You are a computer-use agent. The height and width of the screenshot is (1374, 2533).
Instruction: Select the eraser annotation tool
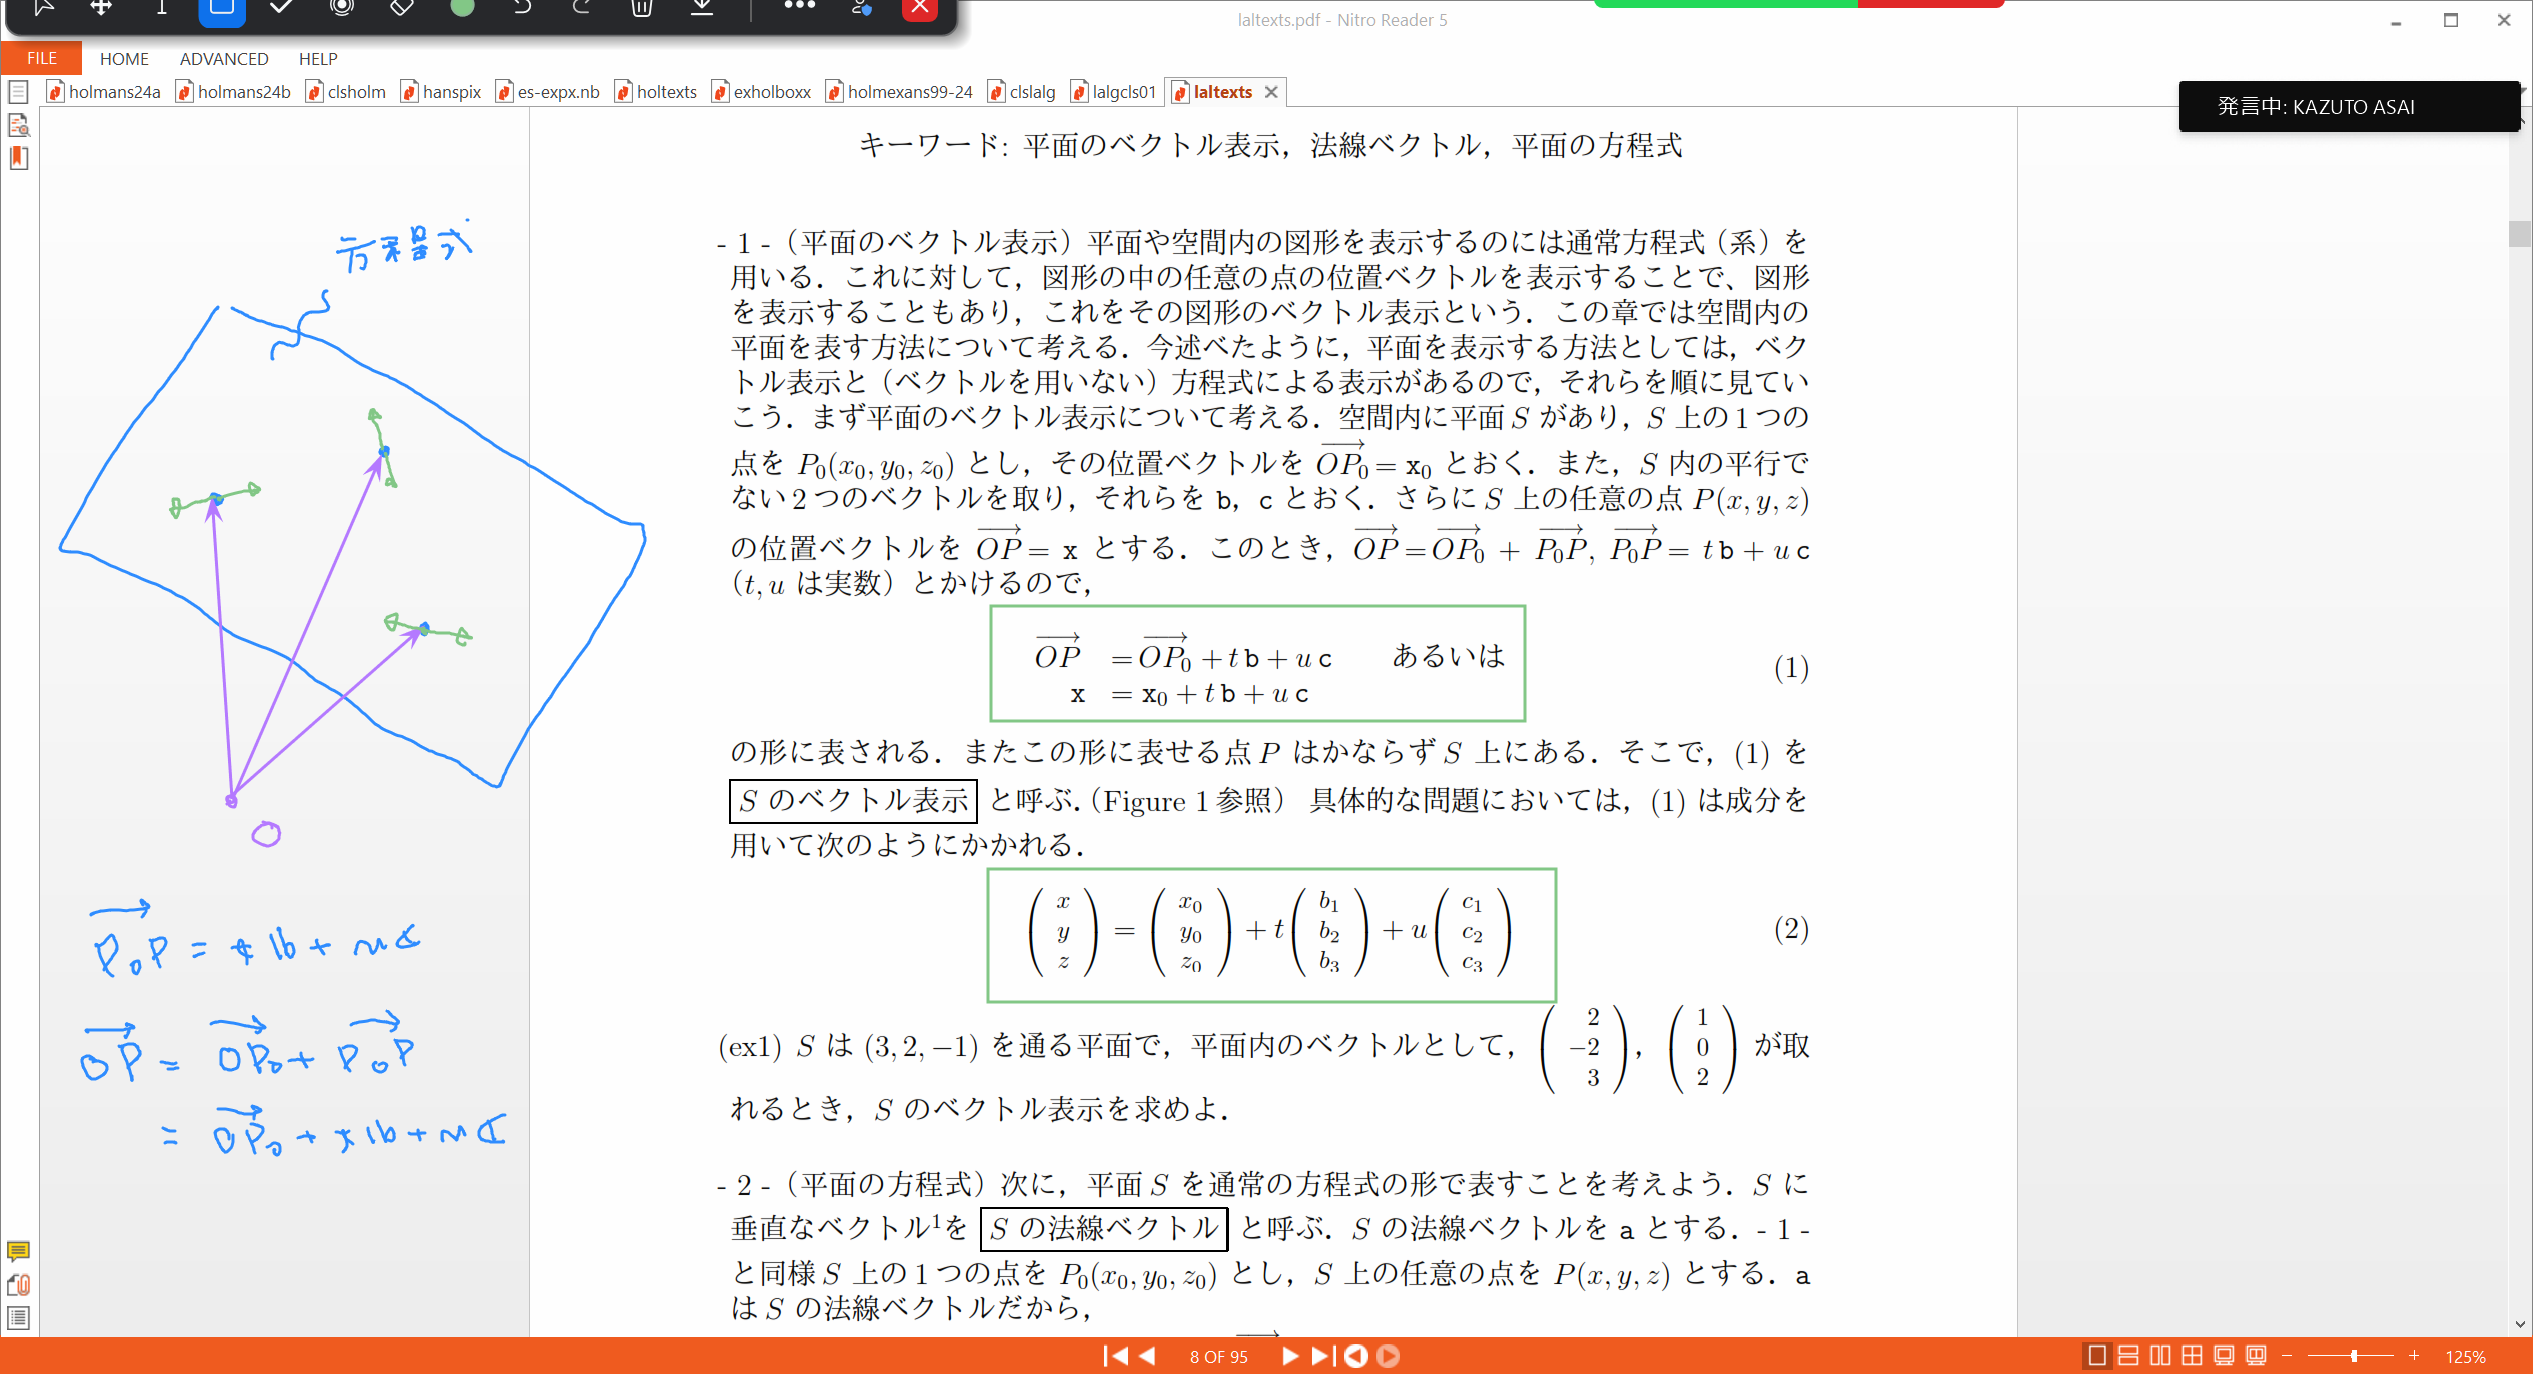click(401, 8)
